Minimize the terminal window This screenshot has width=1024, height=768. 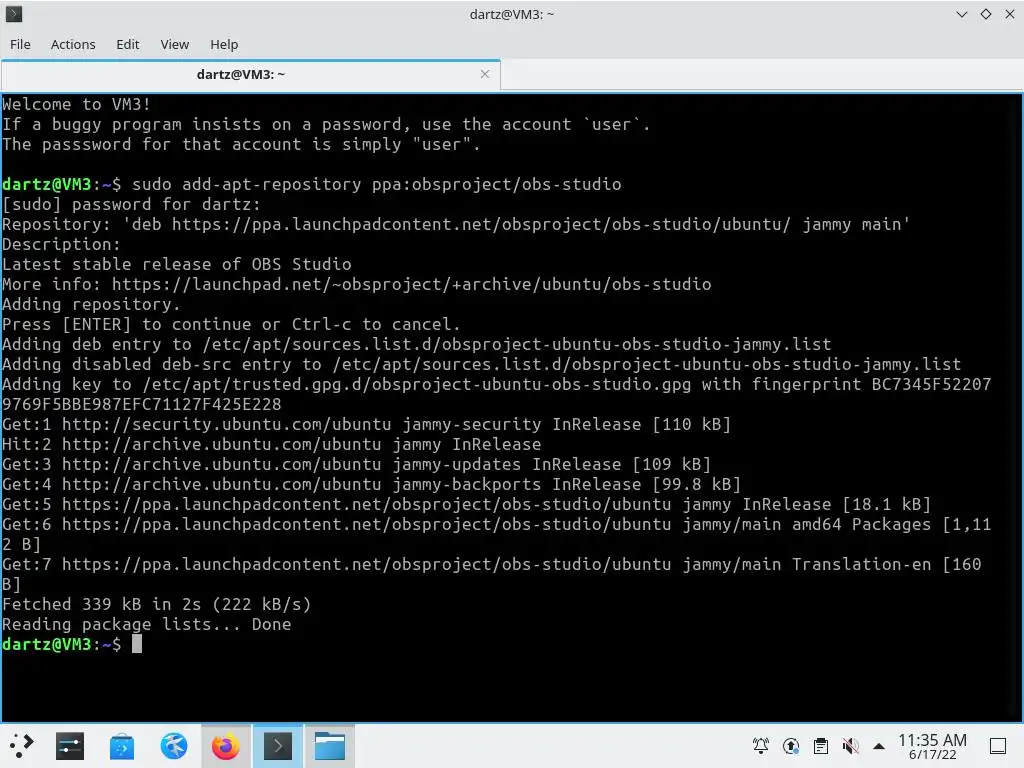961,14
